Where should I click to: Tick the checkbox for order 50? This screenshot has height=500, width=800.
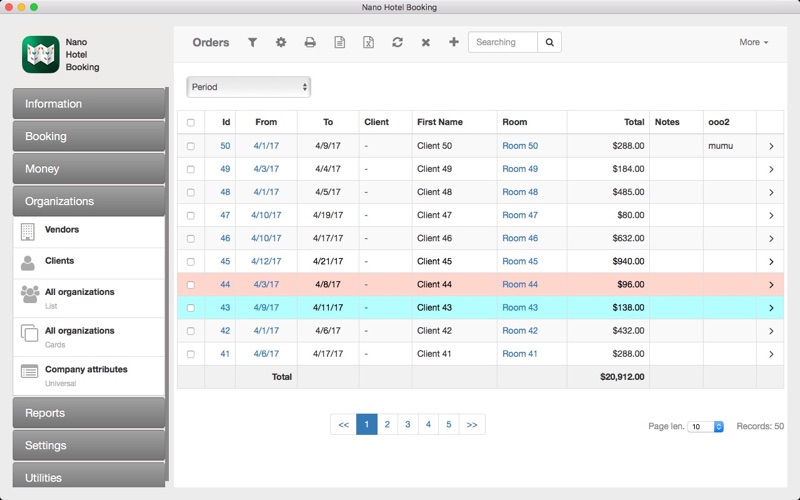(191, 146)
